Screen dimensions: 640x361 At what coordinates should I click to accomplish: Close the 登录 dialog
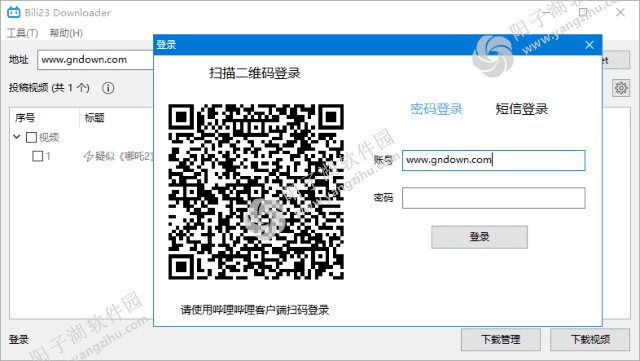click(589, 45)
